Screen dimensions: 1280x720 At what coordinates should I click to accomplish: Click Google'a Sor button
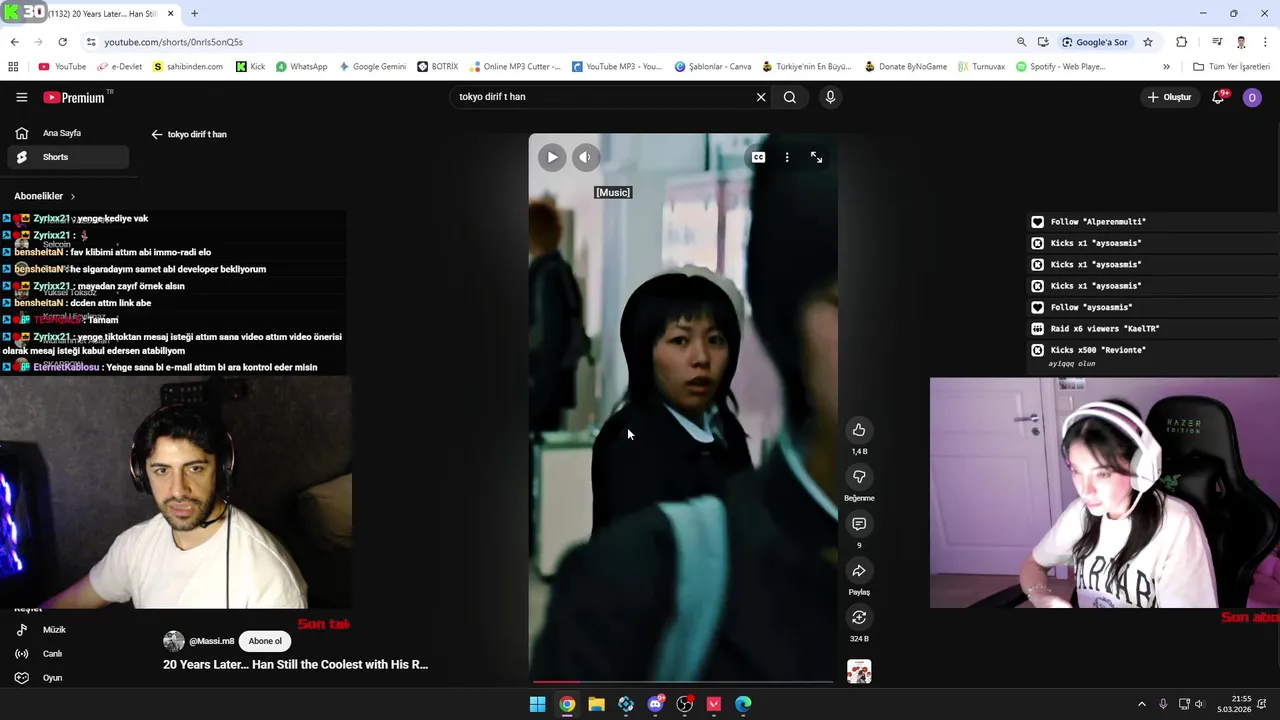1094,42
